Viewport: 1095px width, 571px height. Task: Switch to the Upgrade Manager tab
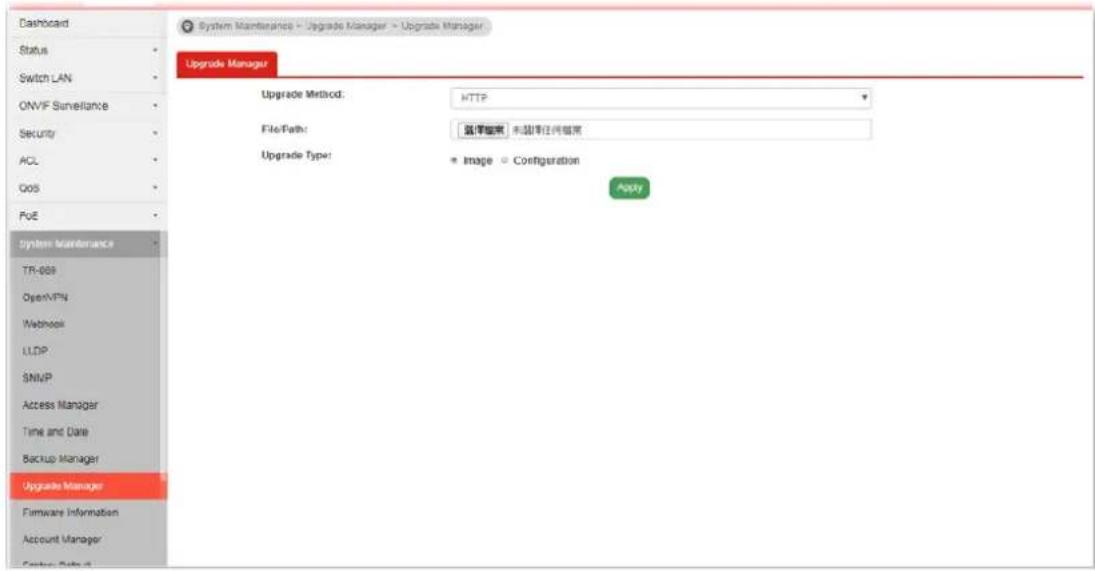(226, 64)
